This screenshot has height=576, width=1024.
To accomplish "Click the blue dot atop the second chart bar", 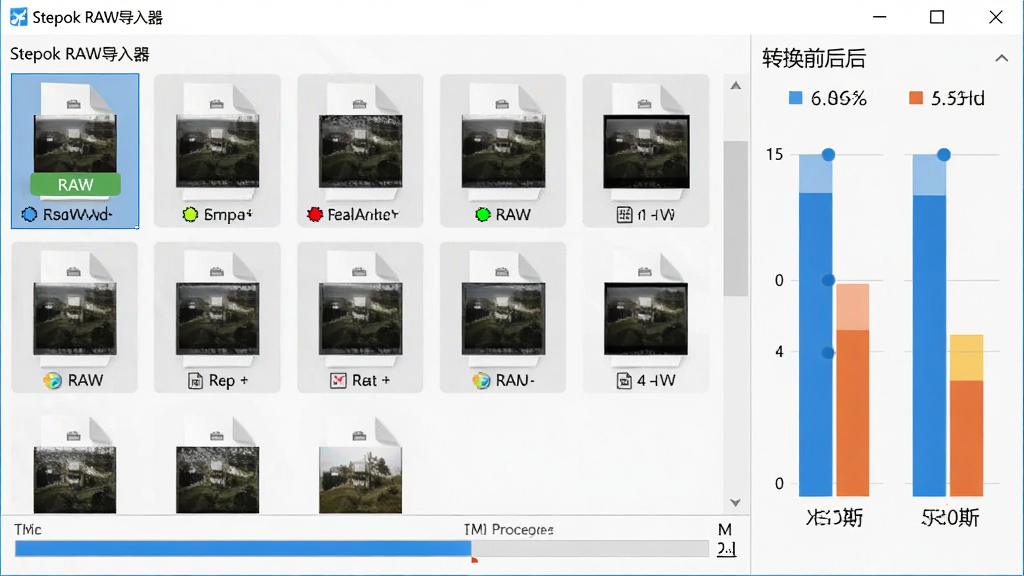I will (x=944, y=155).
